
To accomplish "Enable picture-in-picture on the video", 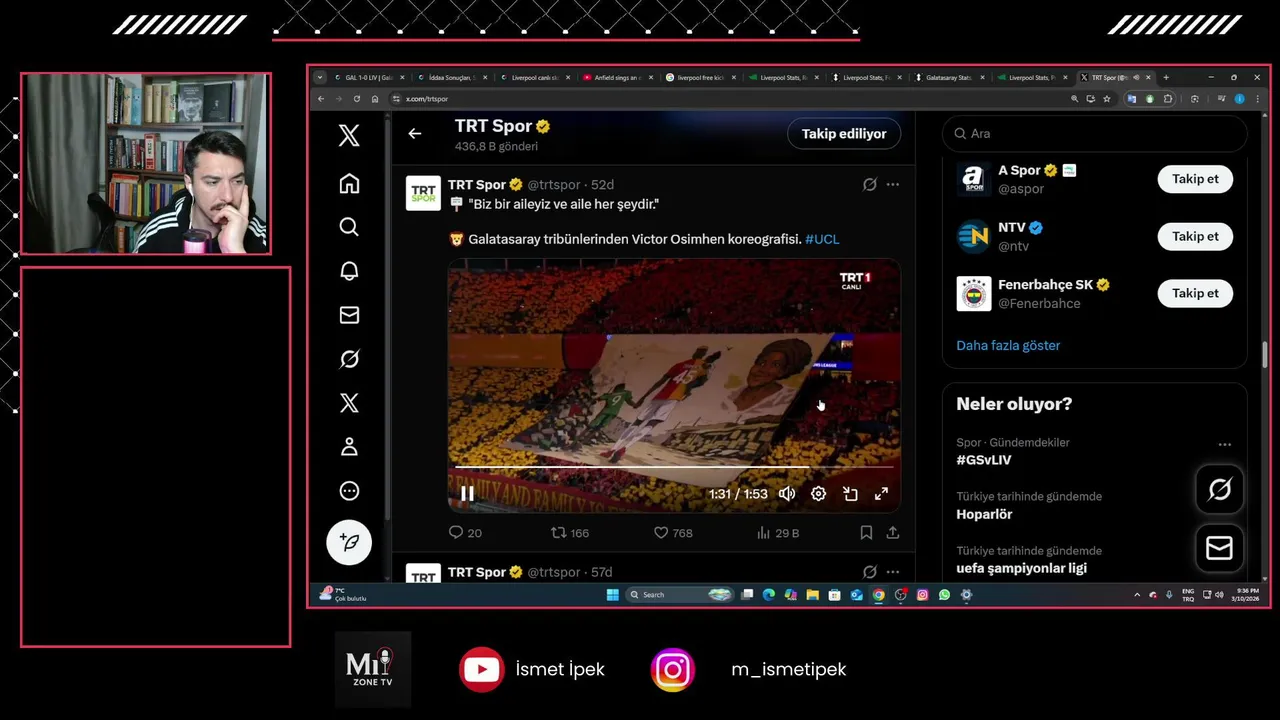I will pyautogui.click(x=850, y=494).
